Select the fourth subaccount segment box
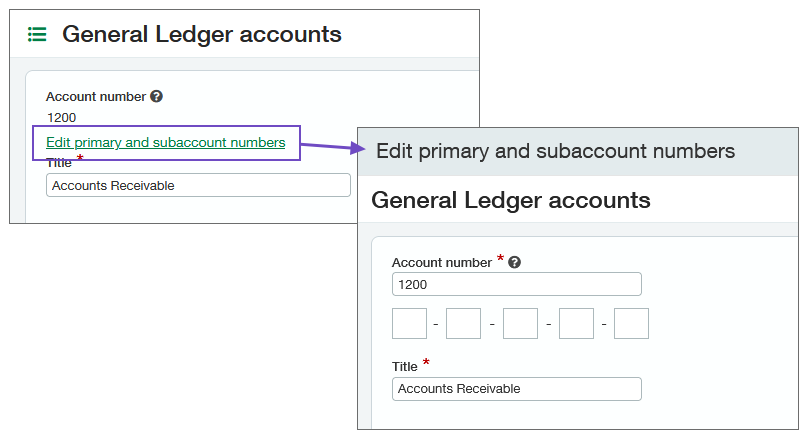The width and height of the screenshot is (808, 439). 576,324
